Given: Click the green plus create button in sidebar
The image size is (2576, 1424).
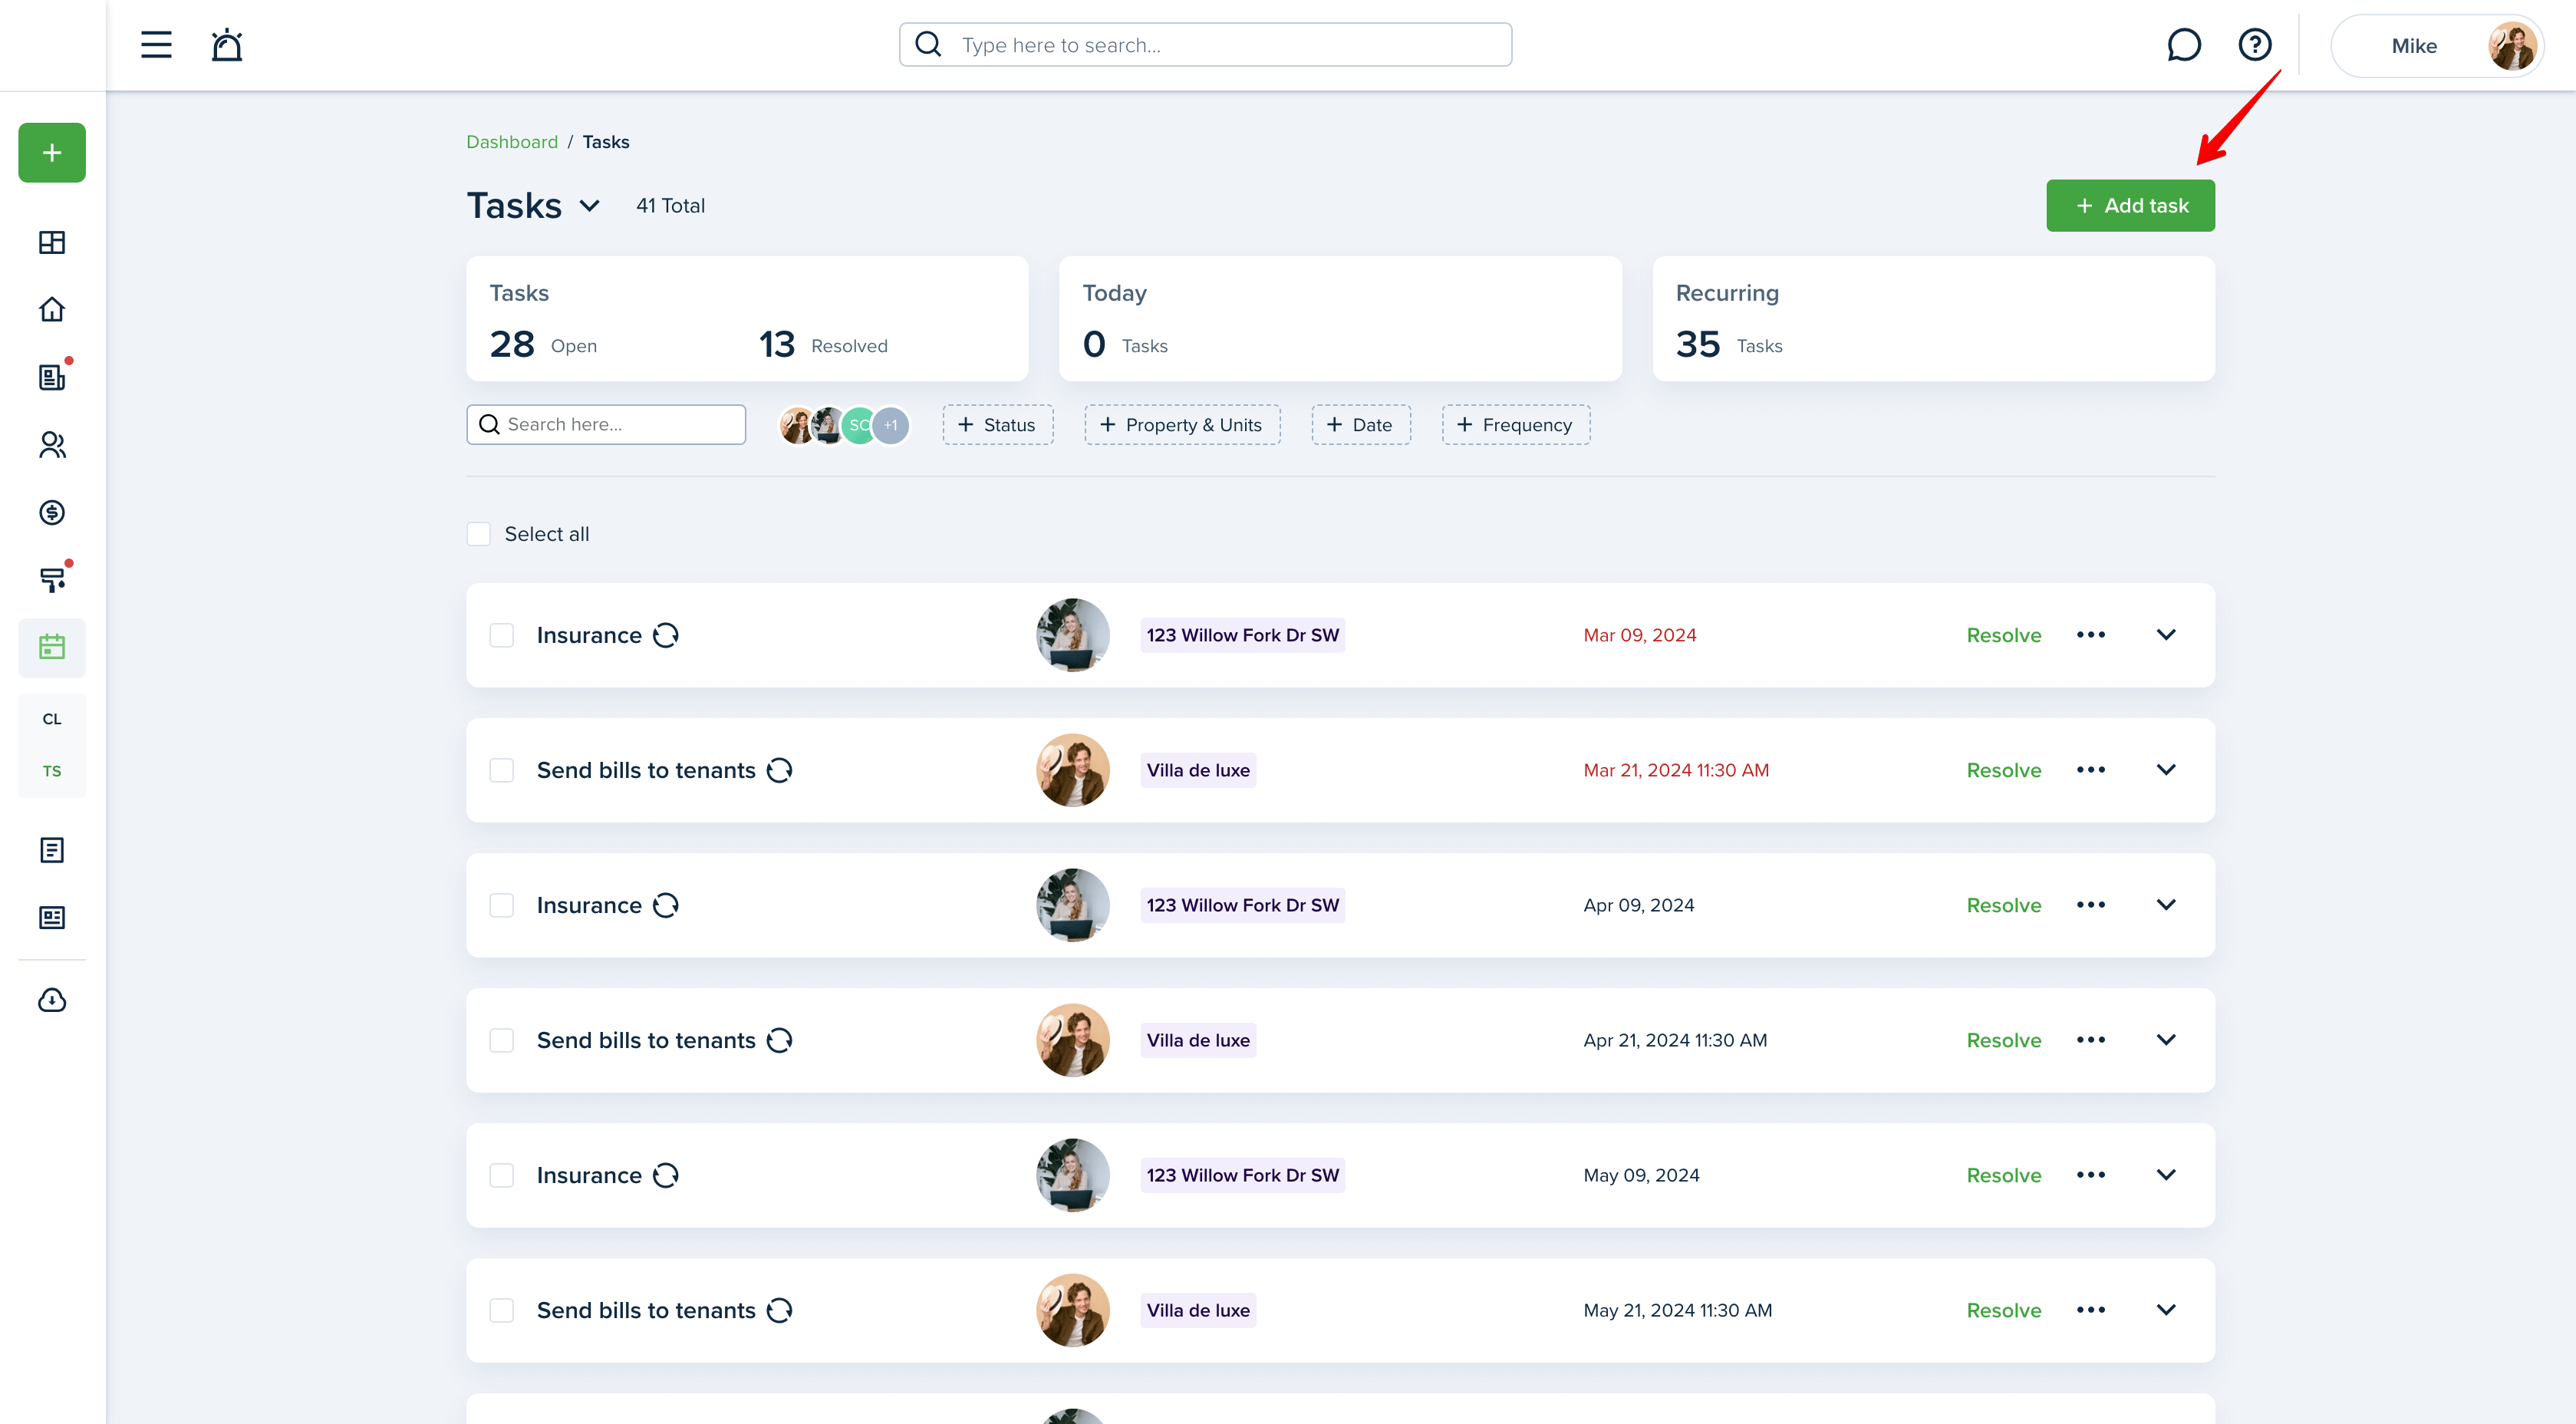Looking at the screenshot, I should tap(52, 152).
